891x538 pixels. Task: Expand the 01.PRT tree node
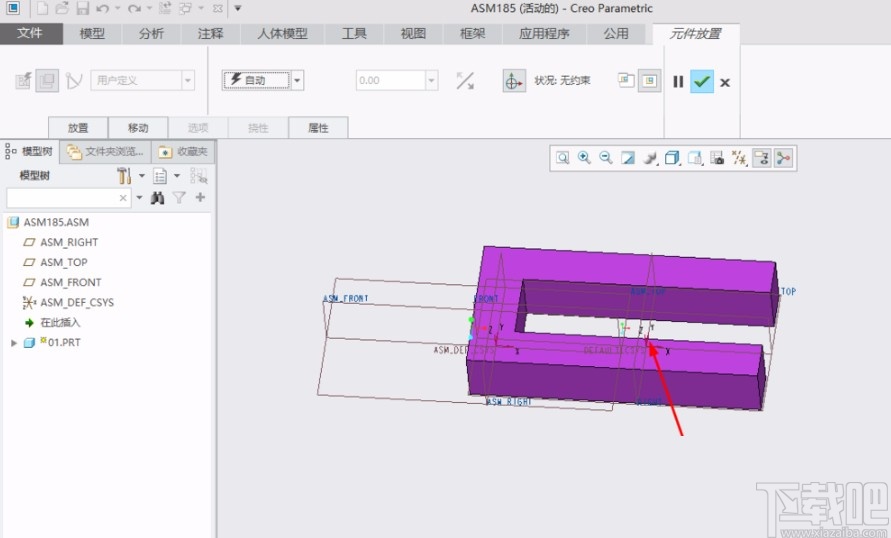click(14, 343)
